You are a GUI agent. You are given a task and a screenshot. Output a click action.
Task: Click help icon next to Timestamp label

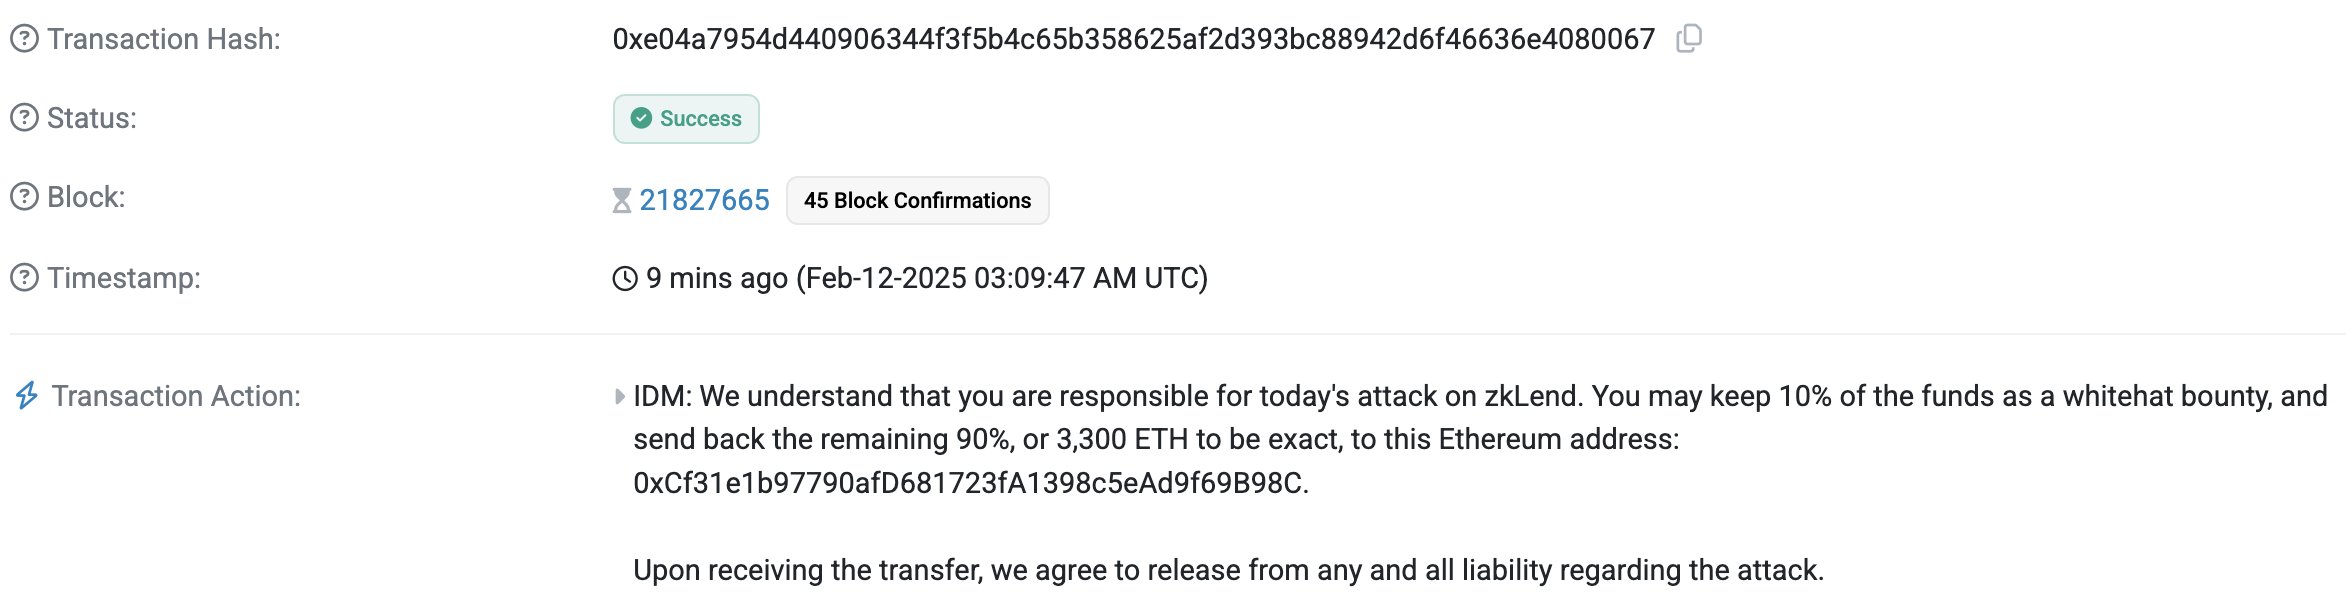[24, 277]
